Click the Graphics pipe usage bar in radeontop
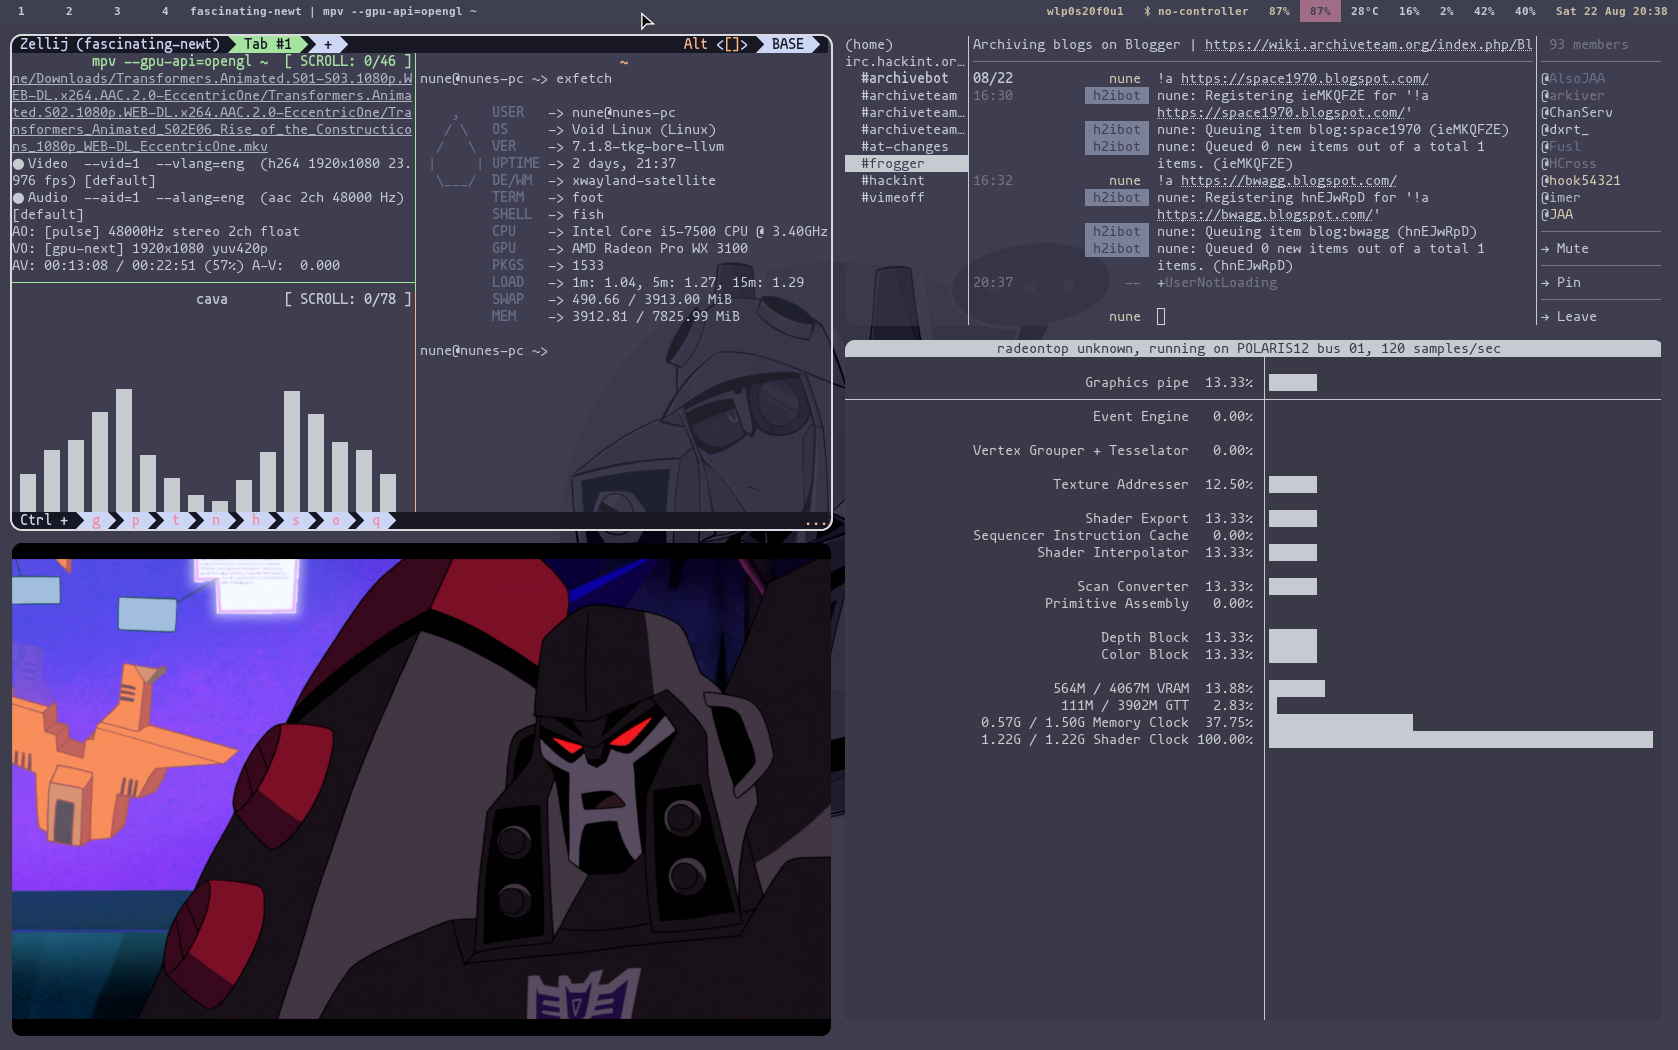 (x=1293, y=383)
